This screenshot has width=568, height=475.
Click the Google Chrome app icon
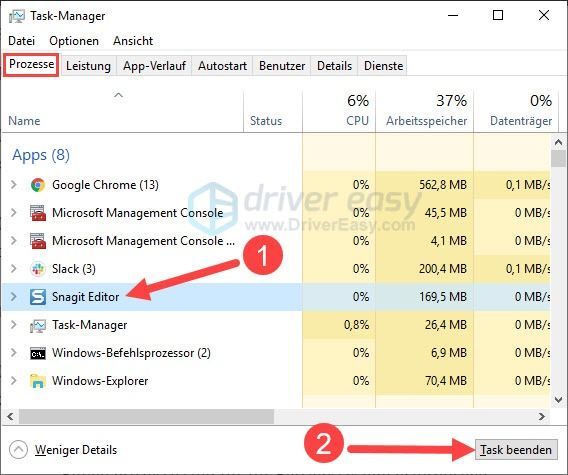click(38, 185)
